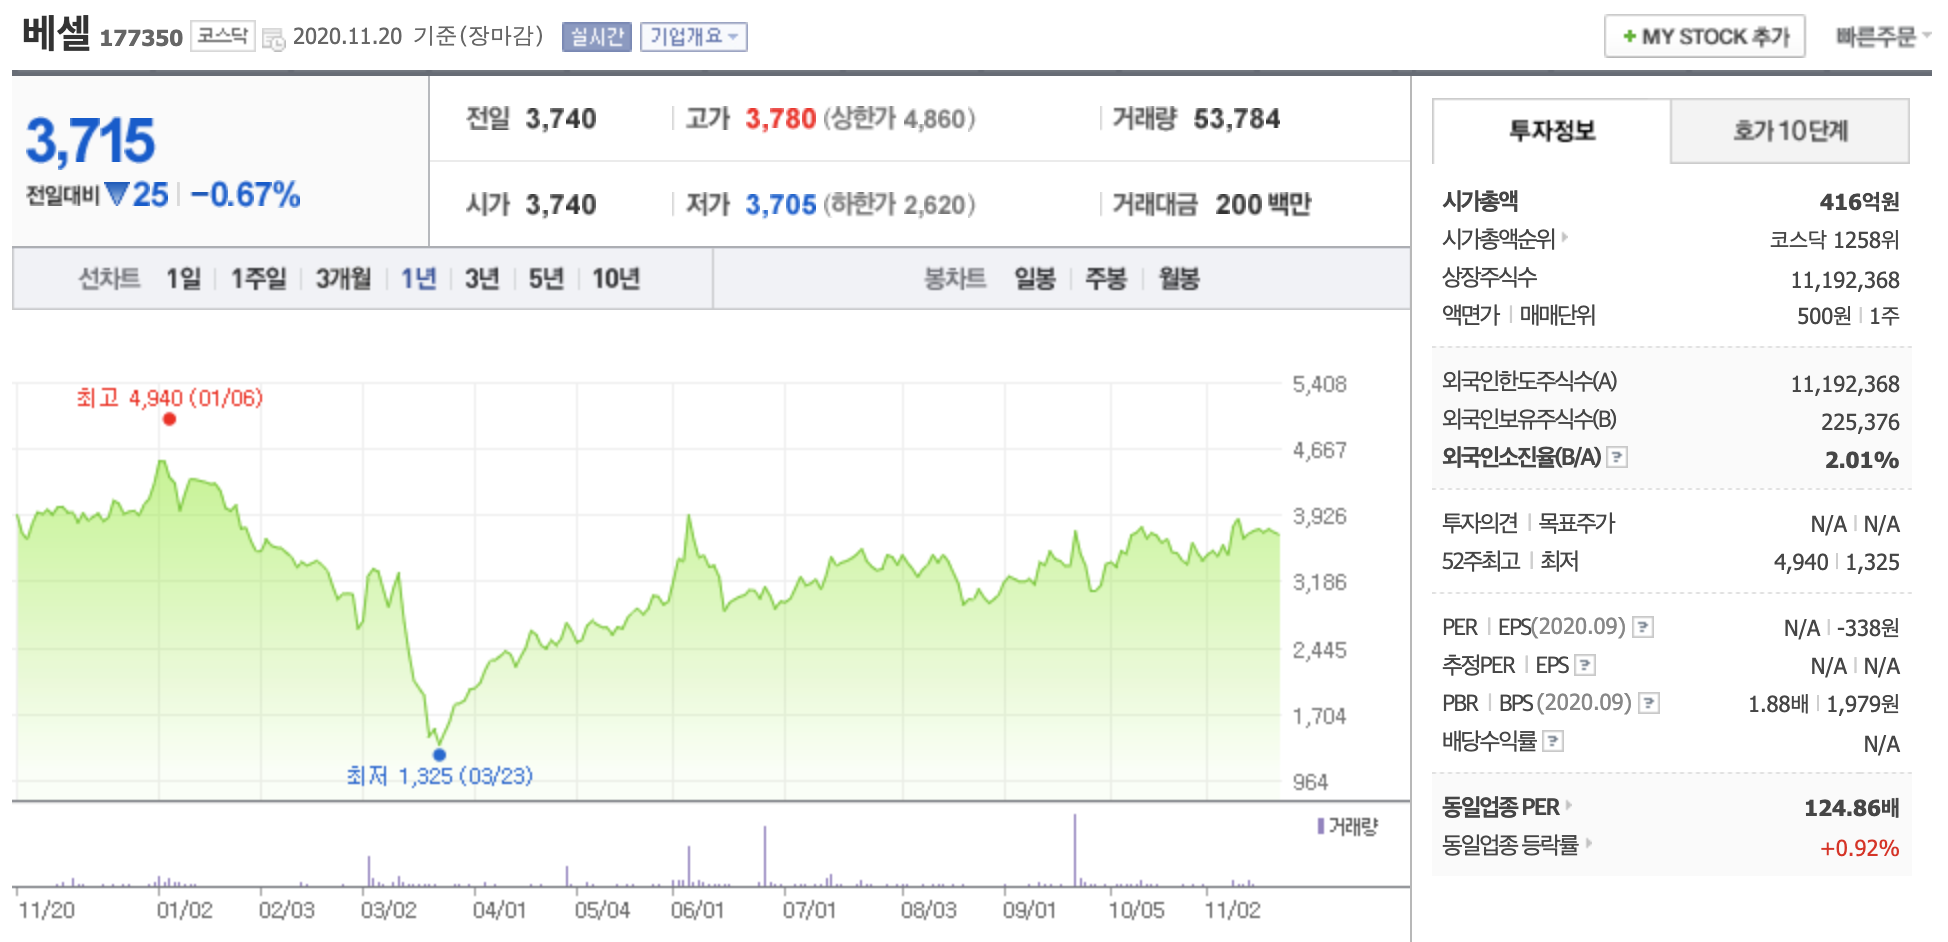Open the 기업개요 dropdown
This screenshot has width=1948, height=942.
(x=694, y=37)
